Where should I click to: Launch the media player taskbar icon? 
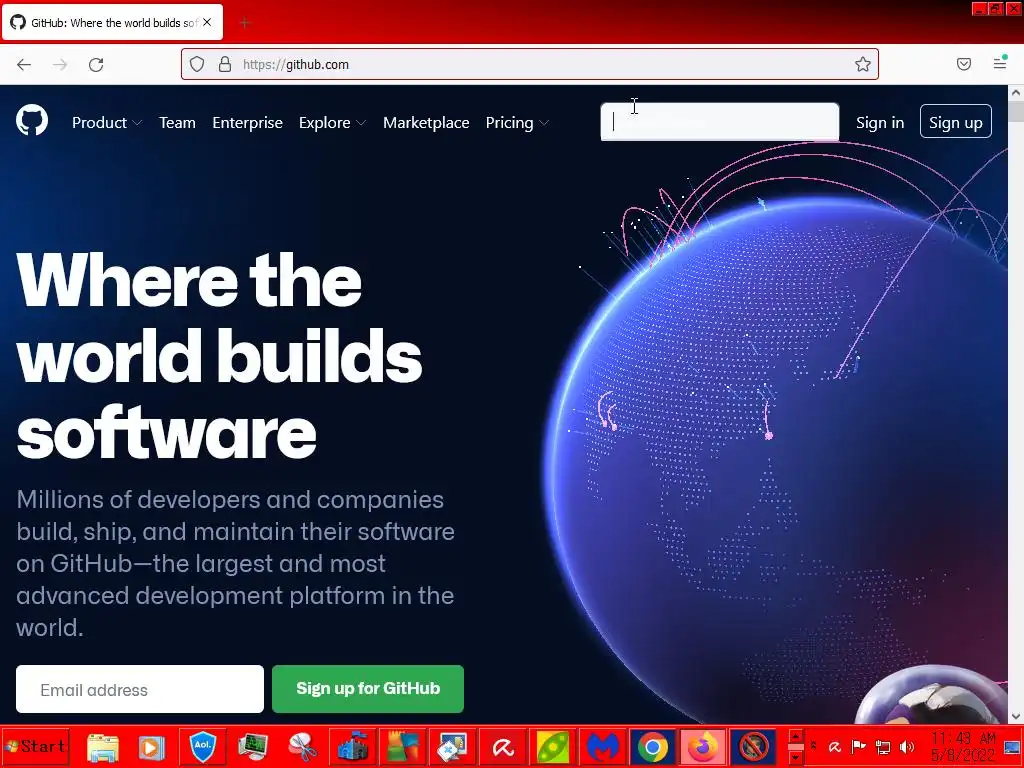tap(151, 747)
